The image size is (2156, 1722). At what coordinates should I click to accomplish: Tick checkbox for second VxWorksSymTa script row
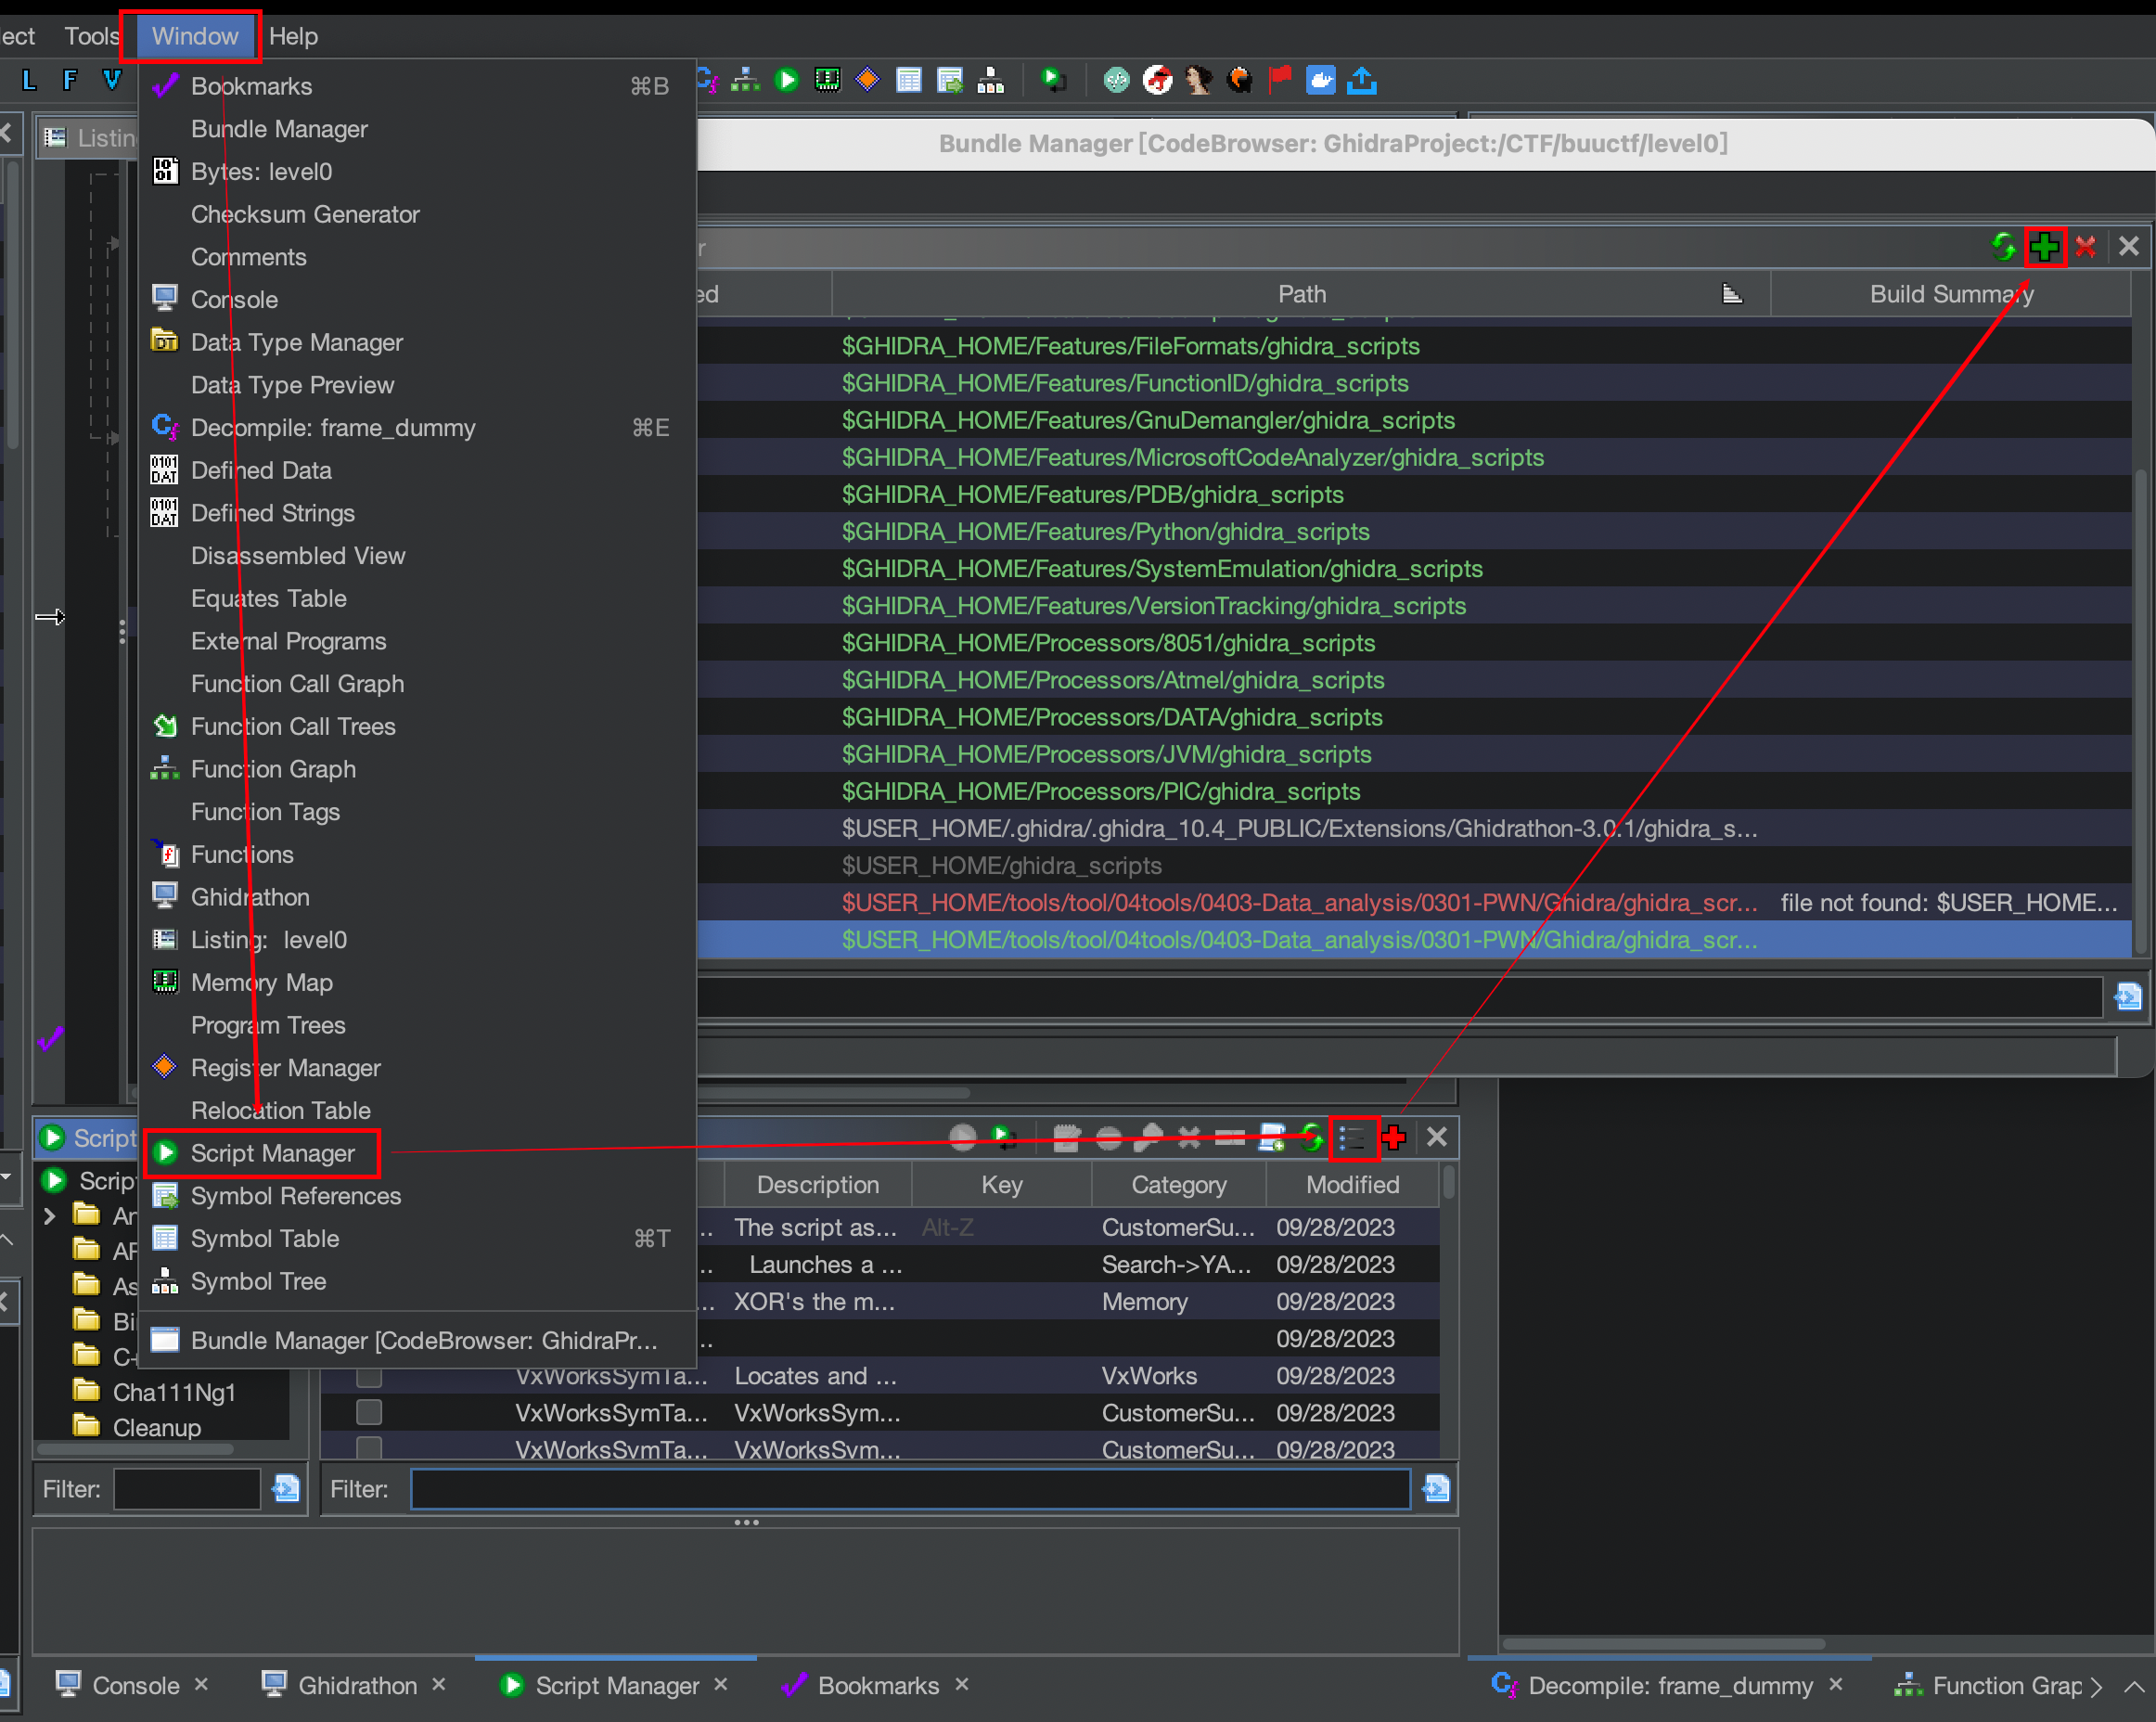369,1413
